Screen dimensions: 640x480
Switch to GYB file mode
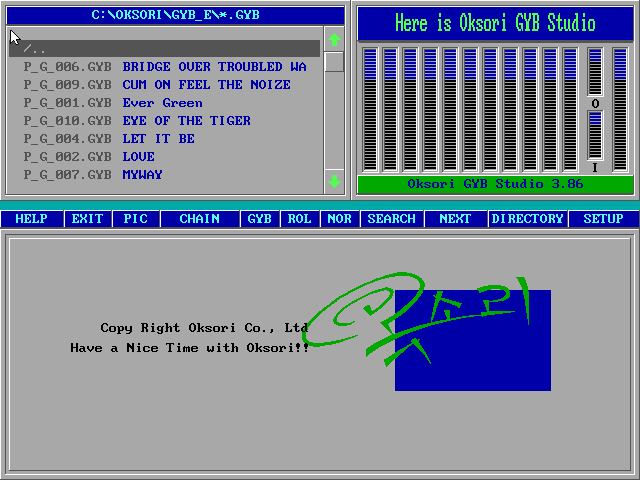[x=260, y=219]
